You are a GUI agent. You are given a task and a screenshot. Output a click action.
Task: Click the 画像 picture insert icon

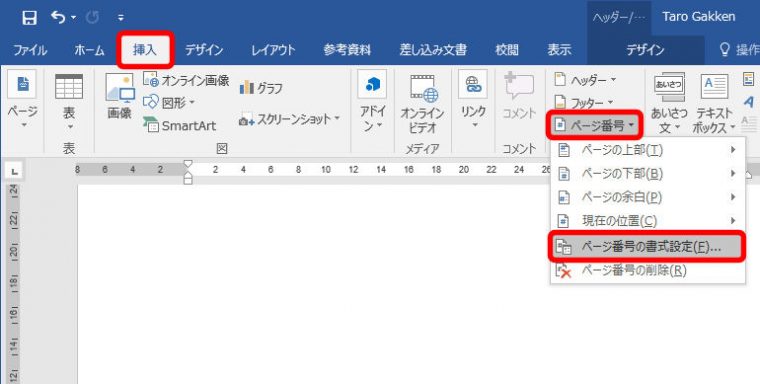(119, 96)
